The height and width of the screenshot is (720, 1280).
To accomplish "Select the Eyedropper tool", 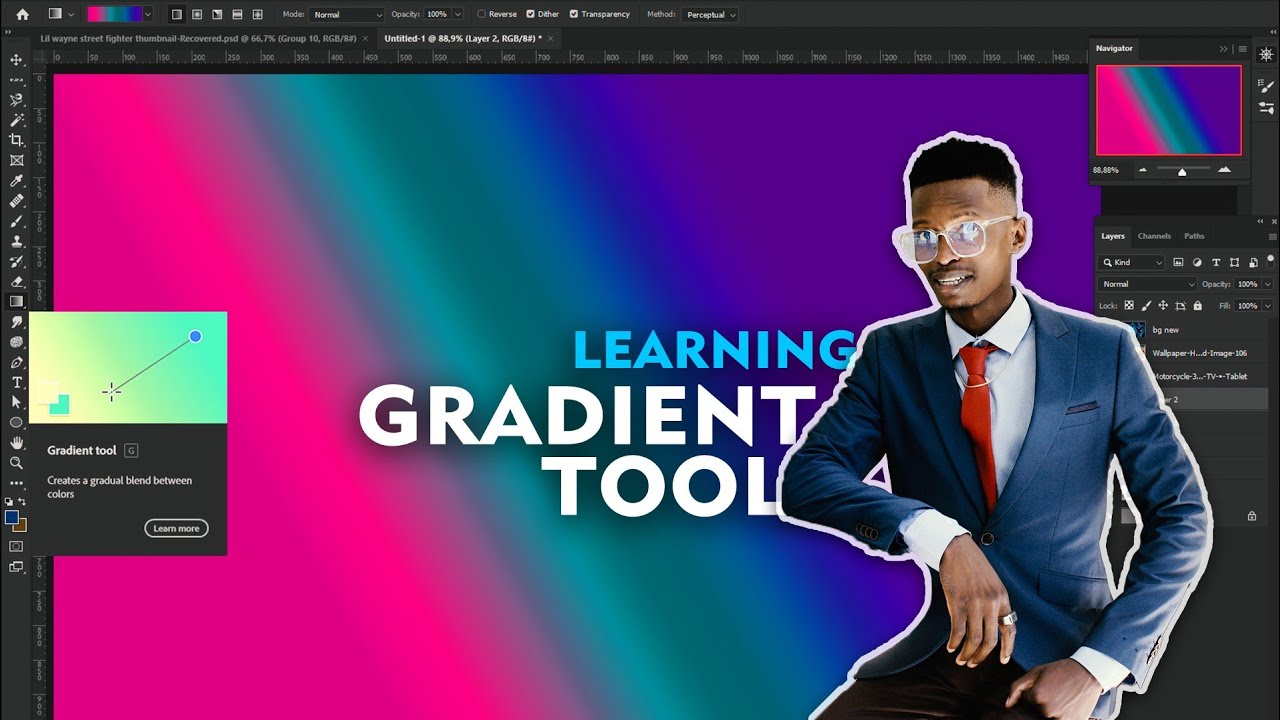I will [16, 181].
